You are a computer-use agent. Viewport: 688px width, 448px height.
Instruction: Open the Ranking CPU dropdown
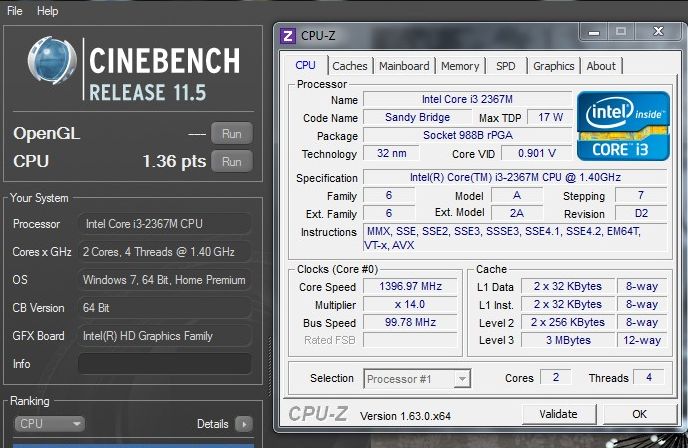tap(50, 424)
